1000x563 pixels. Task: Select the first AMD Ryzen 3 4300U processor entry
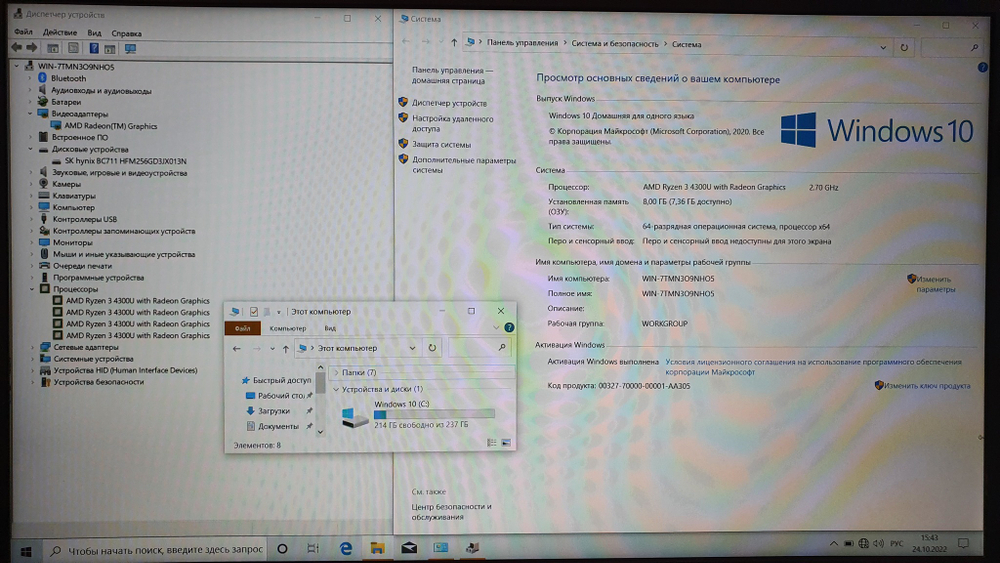tap(137, 301)
